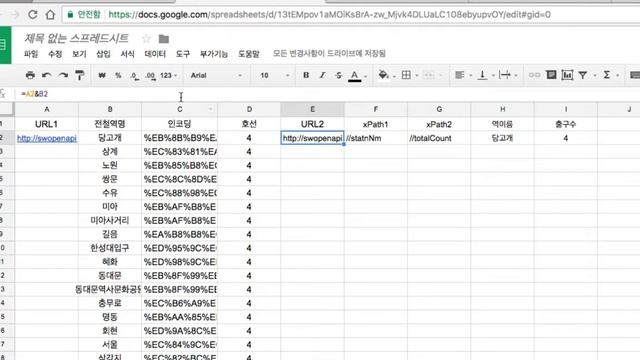Click the move to folder icon
640x360 pixels.
click(x=164, y=39)
